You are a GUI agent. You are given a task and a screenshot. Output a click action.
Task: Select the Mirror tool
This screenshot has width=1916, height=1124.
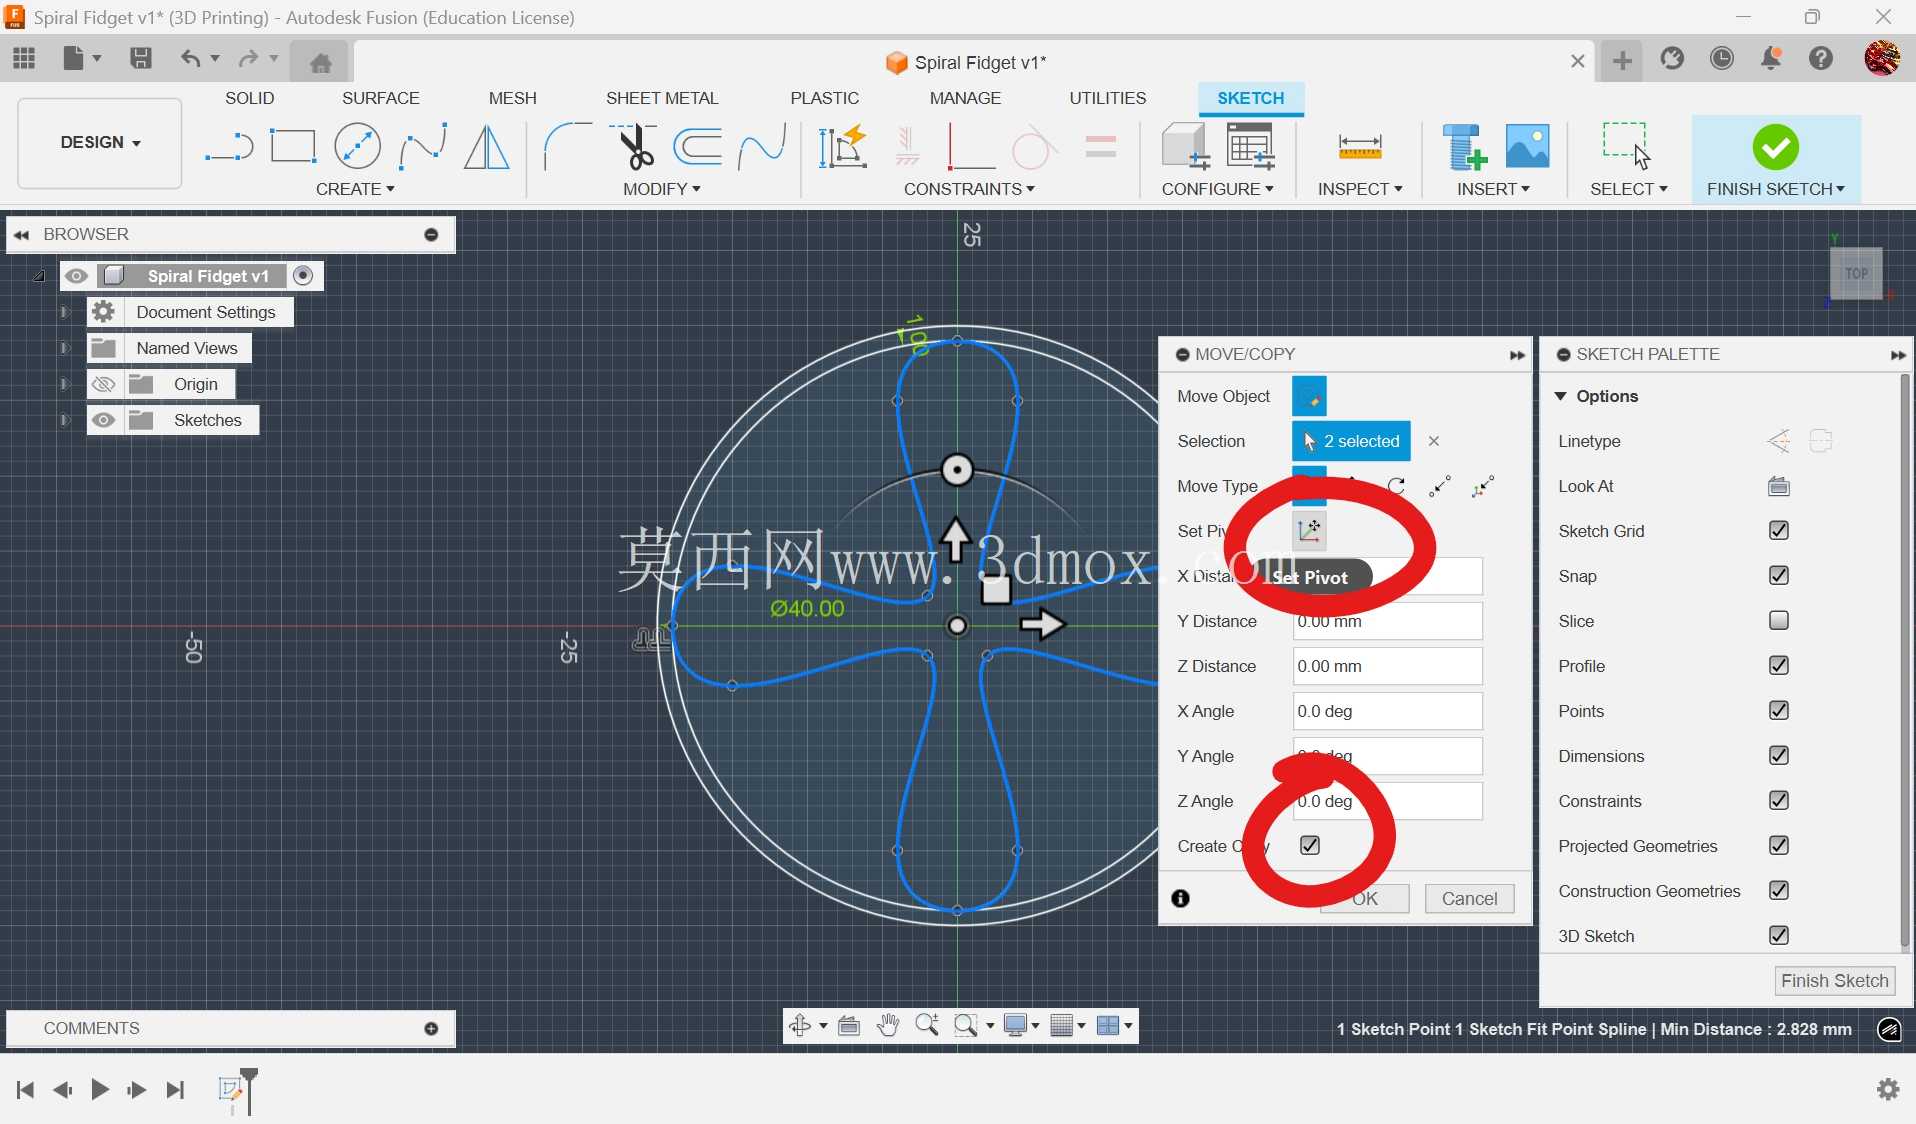pyautogui.click(x=487, y=147)
